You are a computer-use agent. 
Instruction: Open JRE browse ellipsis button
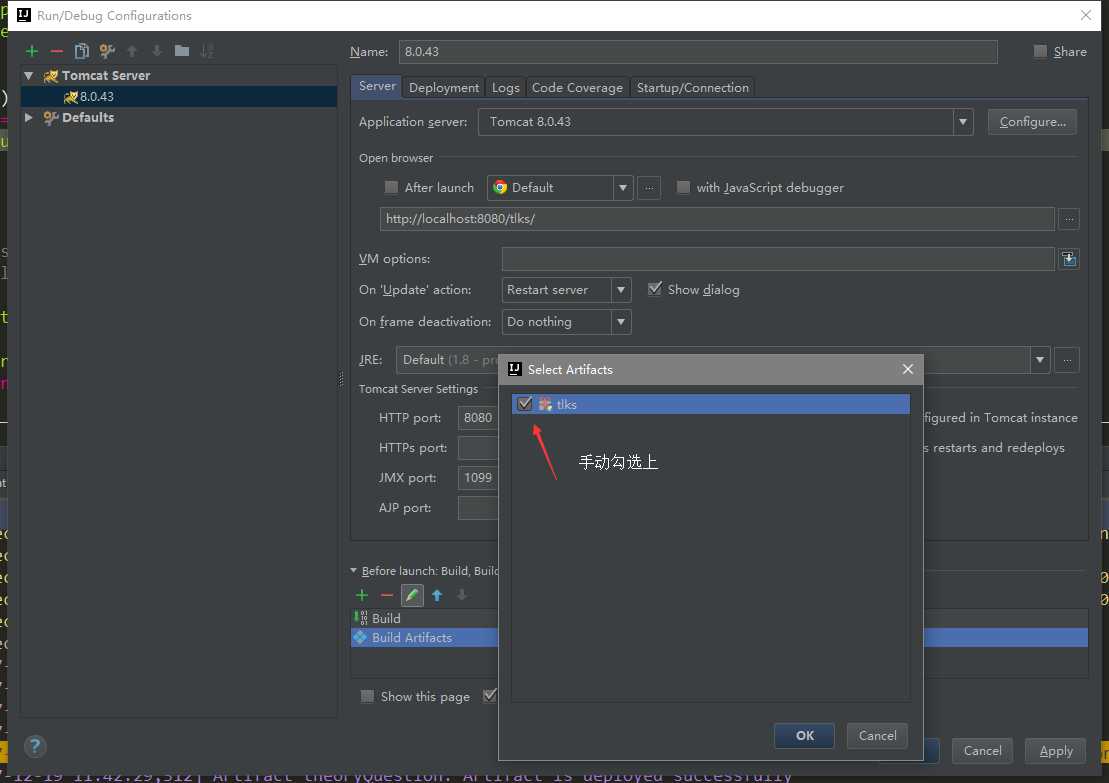[x=1067, y=360]
